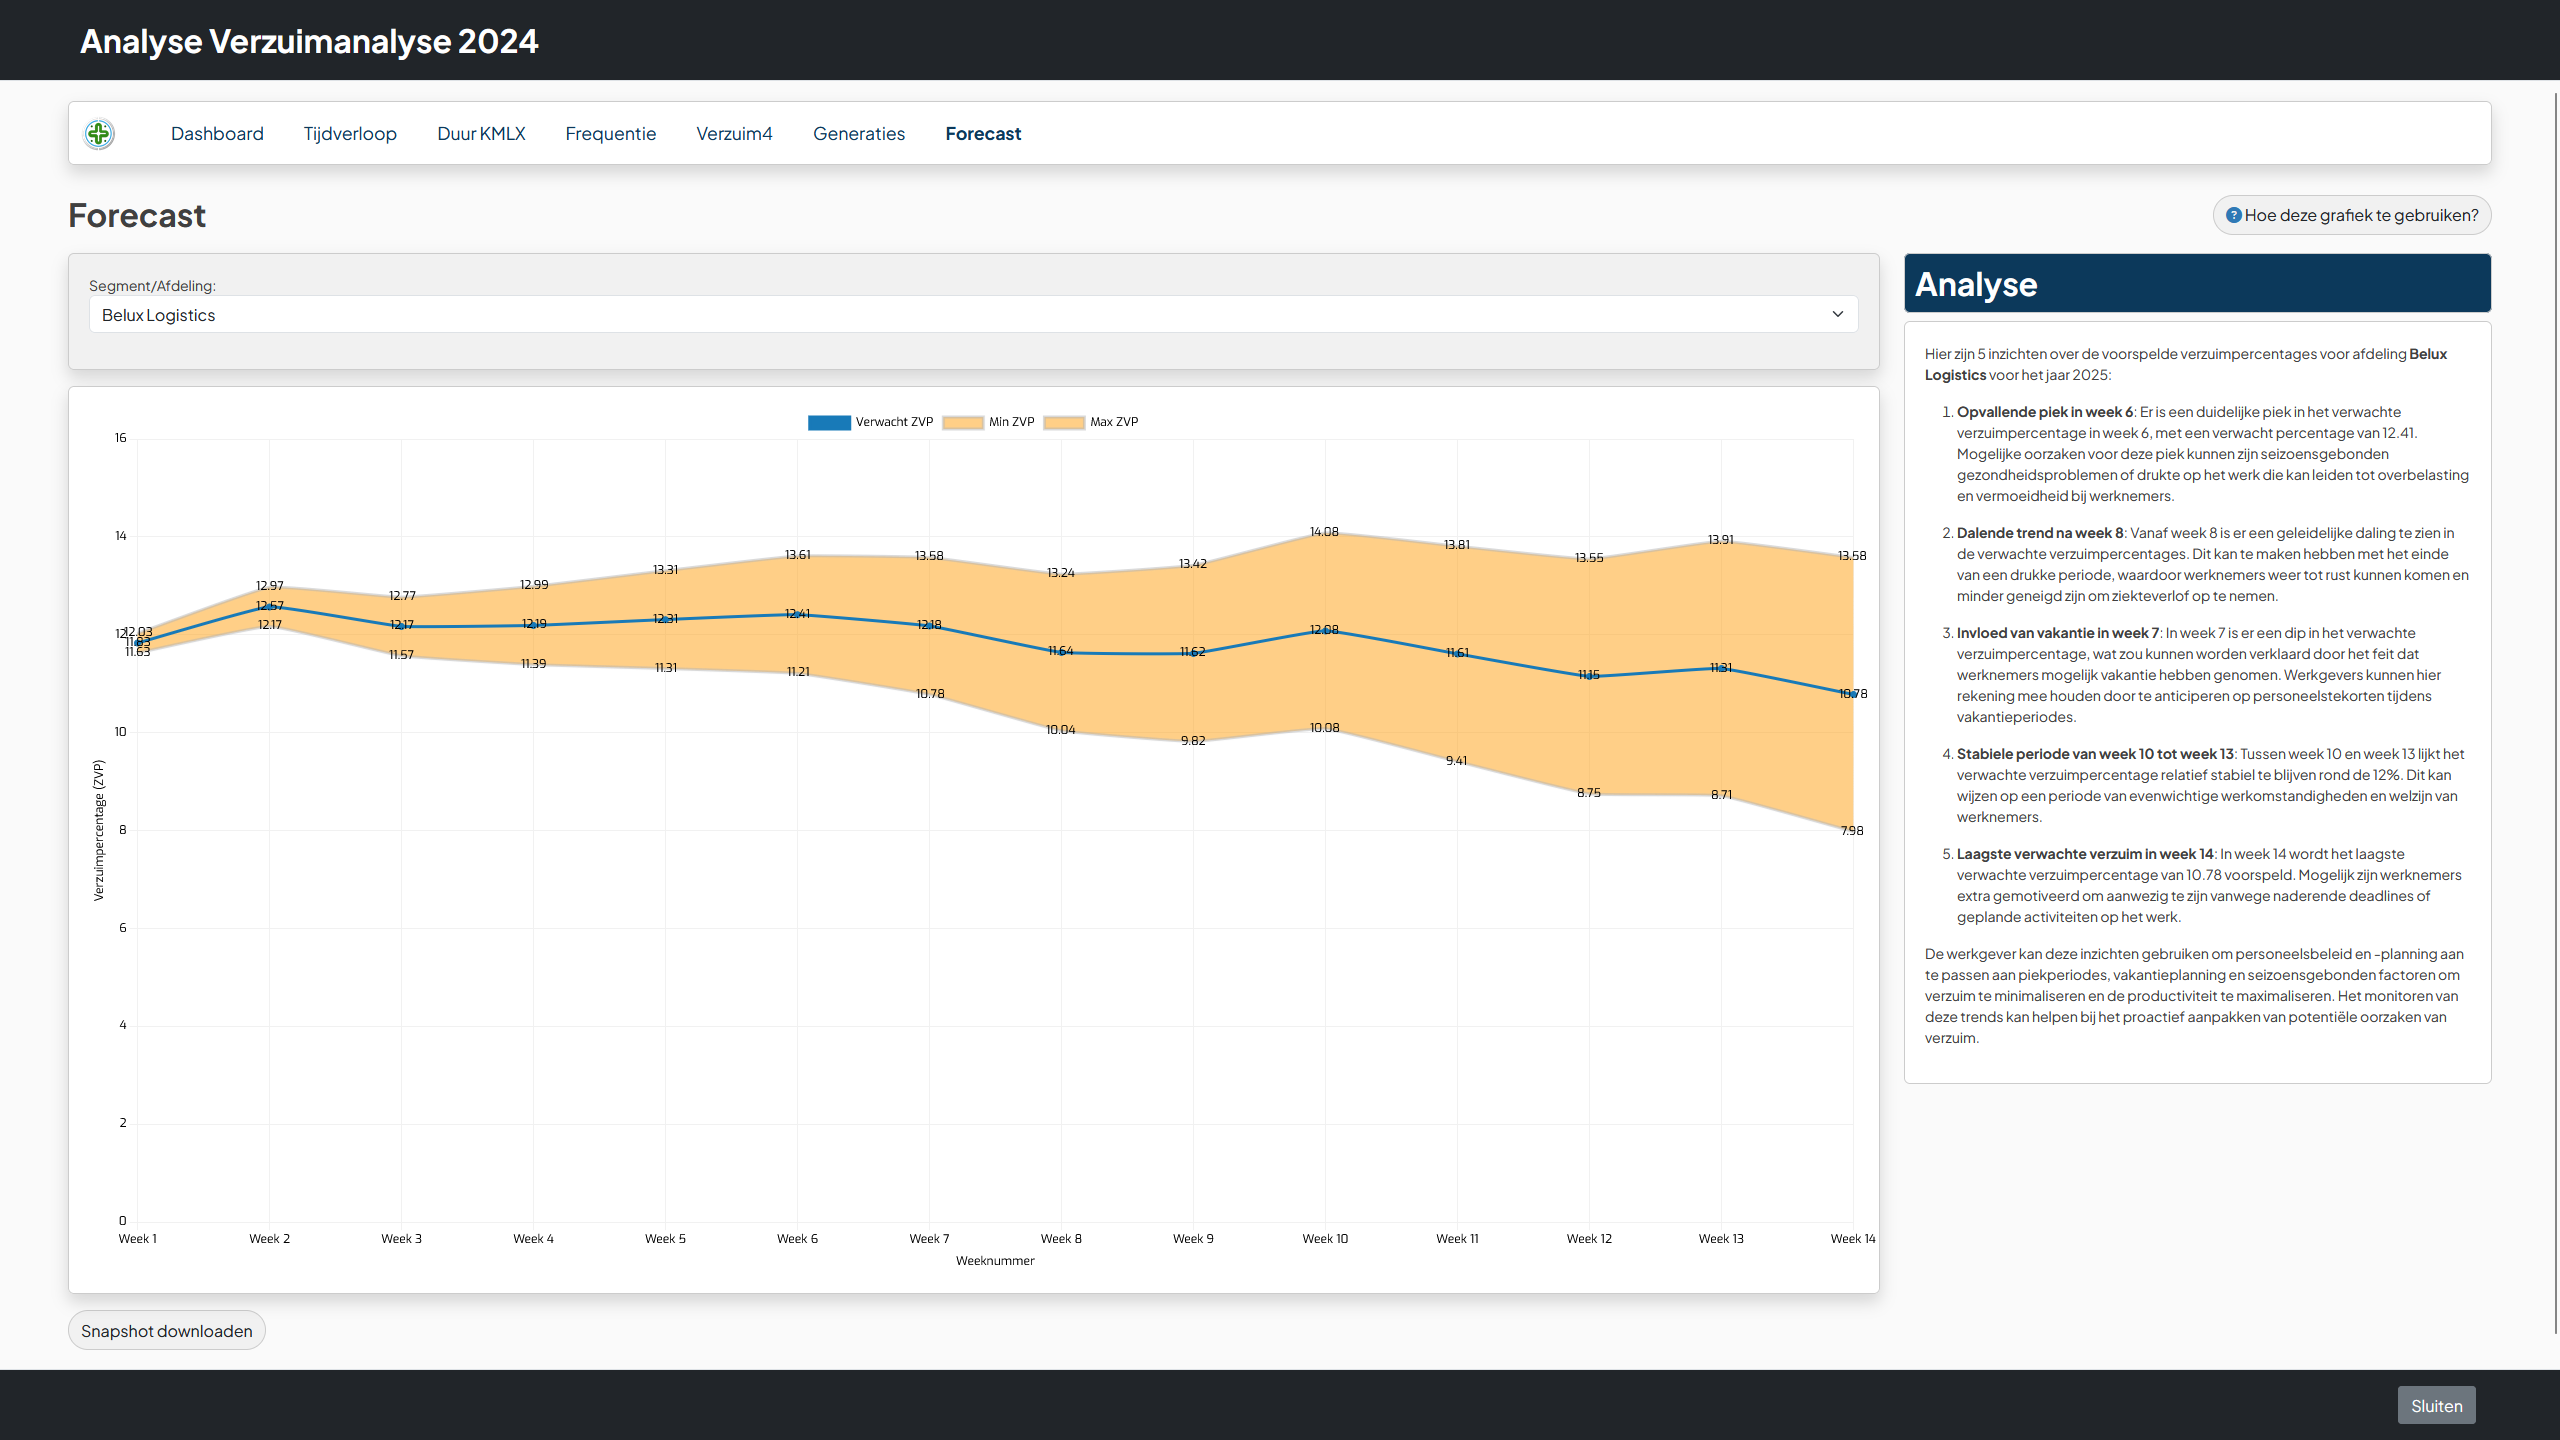Image resolution: width=2560 pixels, height=1440 pixels.
Task: Open the Frequentie tab
Action: tap(610, 133)
